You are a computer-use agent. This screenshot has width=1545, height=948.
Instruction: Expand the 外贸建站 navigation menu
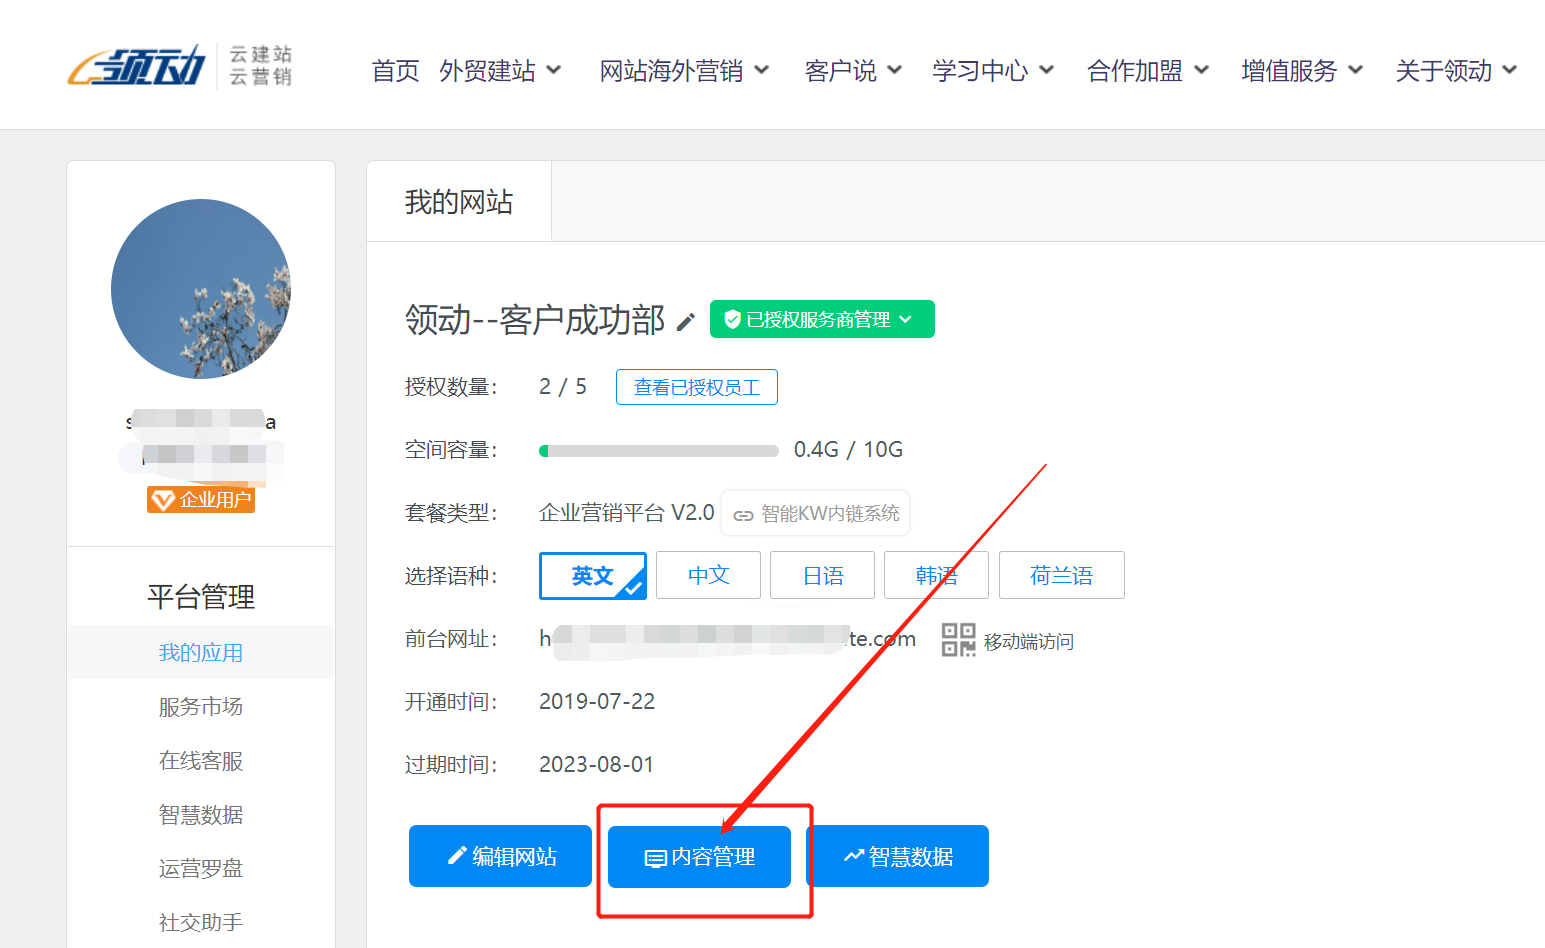click(x=500, y=71)
